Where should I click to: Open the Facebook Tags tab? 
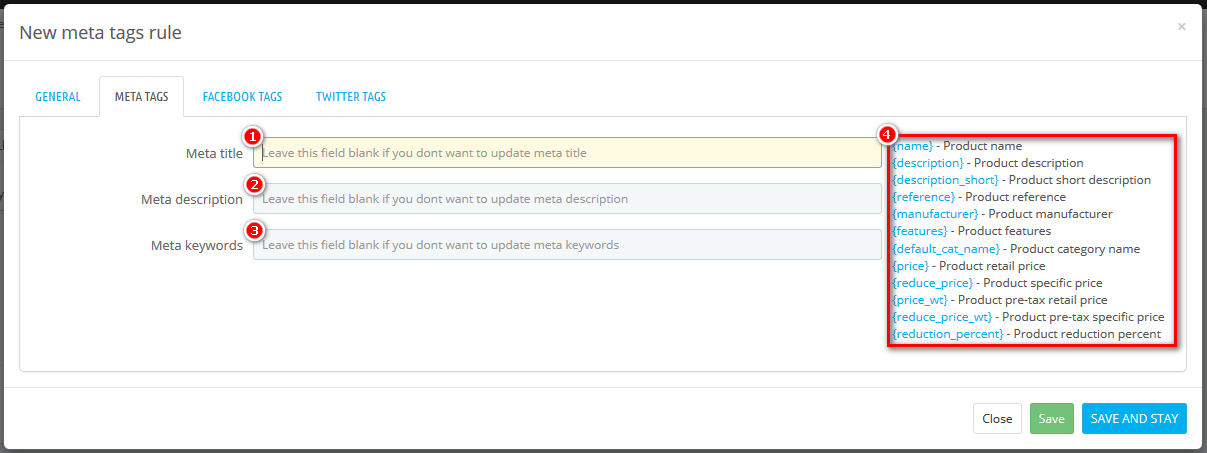point(242,97)
